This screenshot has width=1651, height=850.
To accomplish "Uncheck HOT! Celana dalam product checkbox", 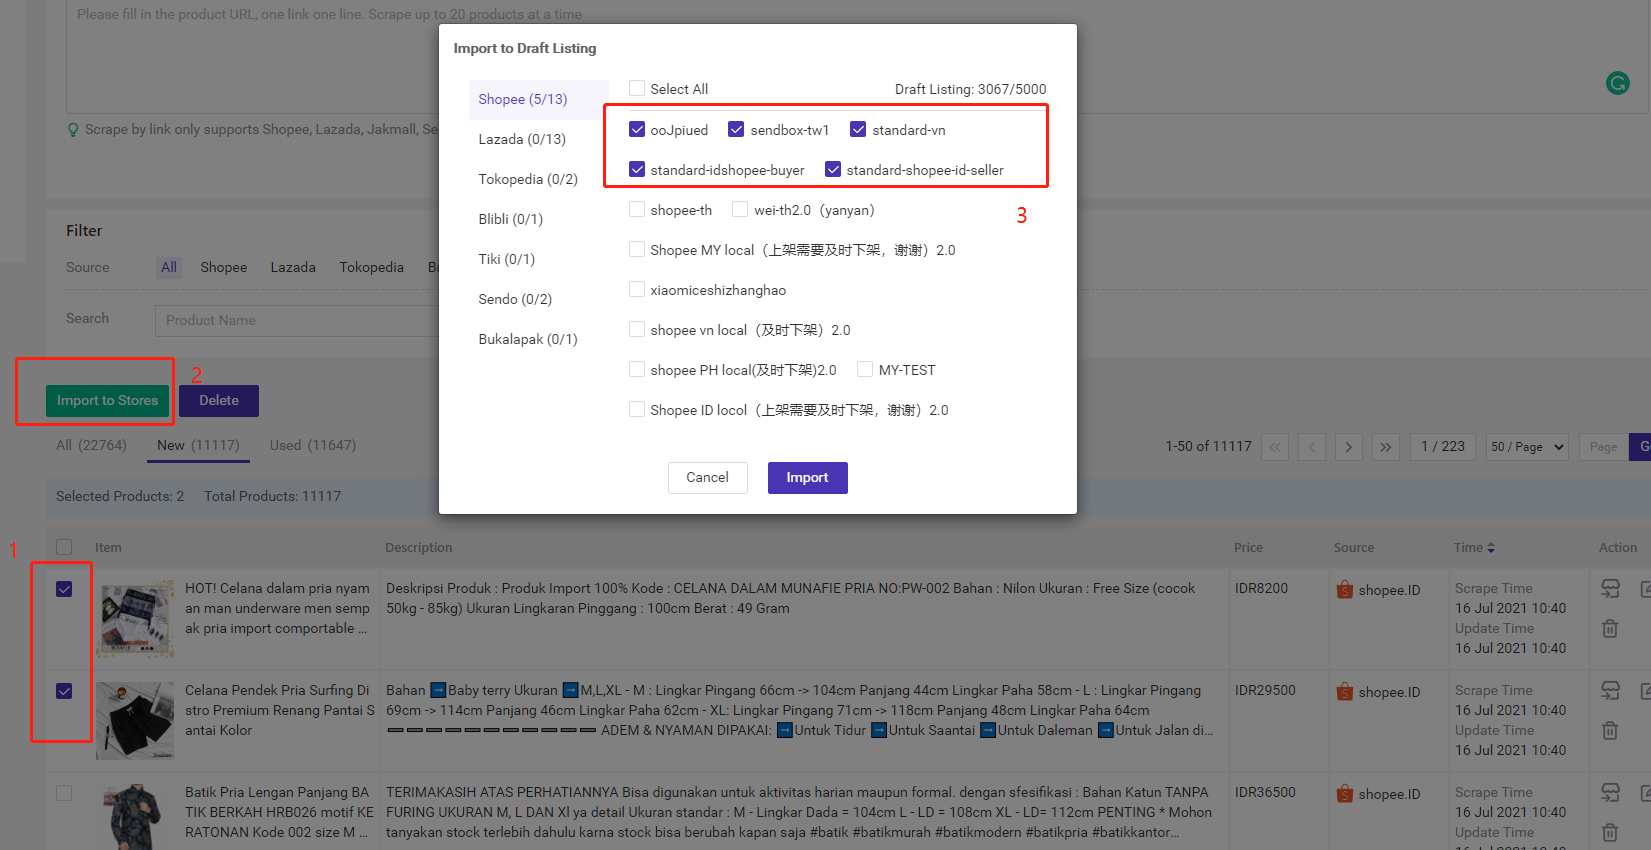I will coord(64,589).
